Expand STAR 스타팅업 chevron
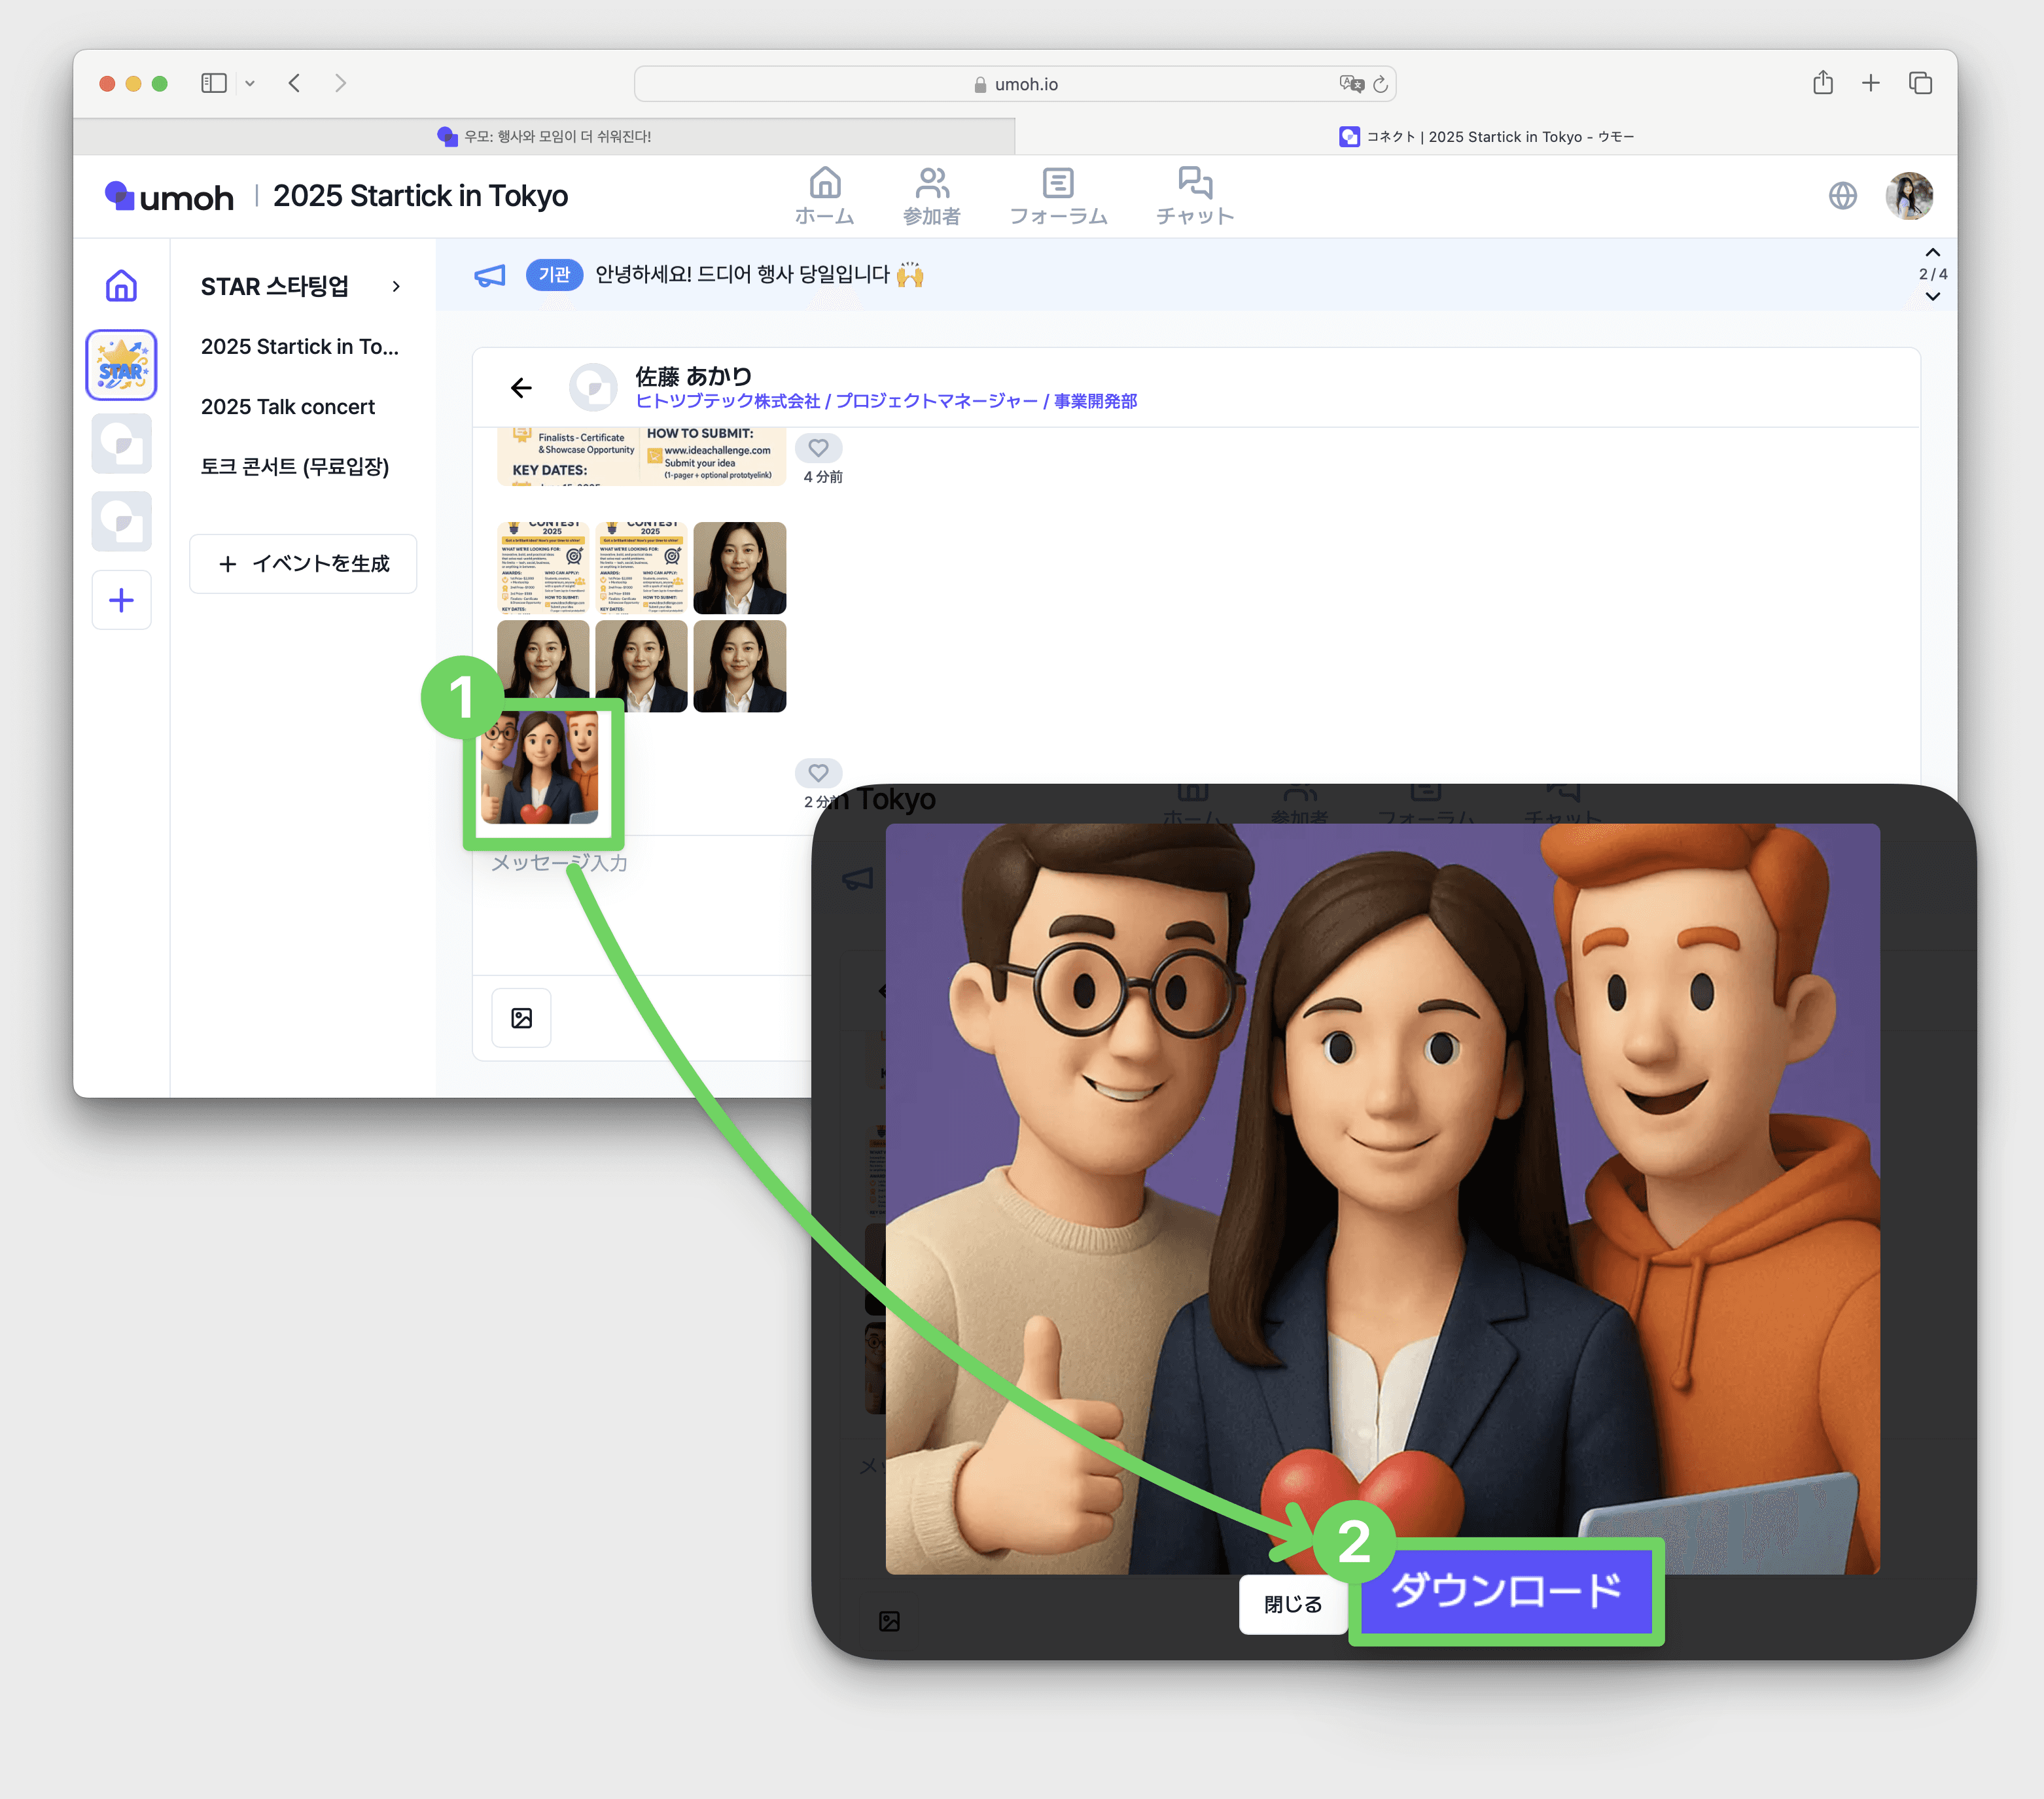The height and width of the screenshot is (1799, 2044). pyautogui.click(x=396, y=287)
